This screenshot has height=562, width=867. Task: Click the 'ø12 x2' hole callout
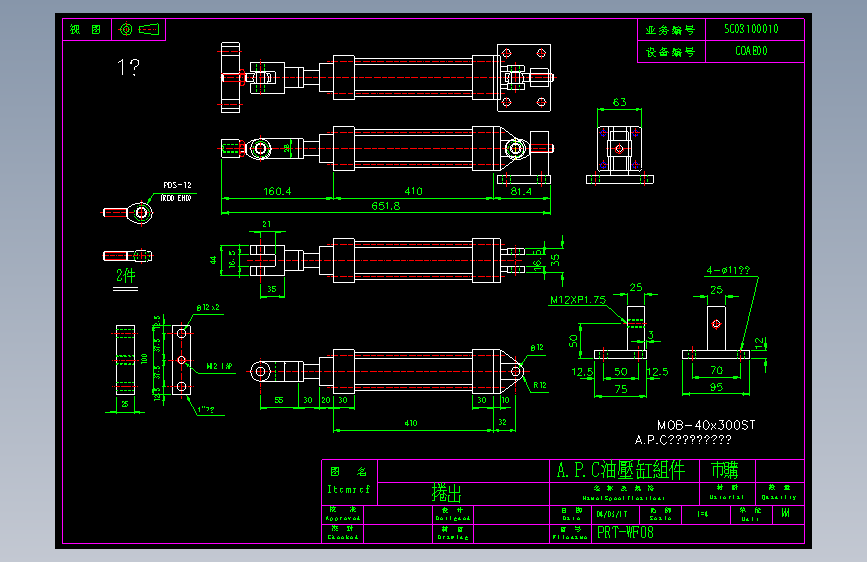pos(208,307)
